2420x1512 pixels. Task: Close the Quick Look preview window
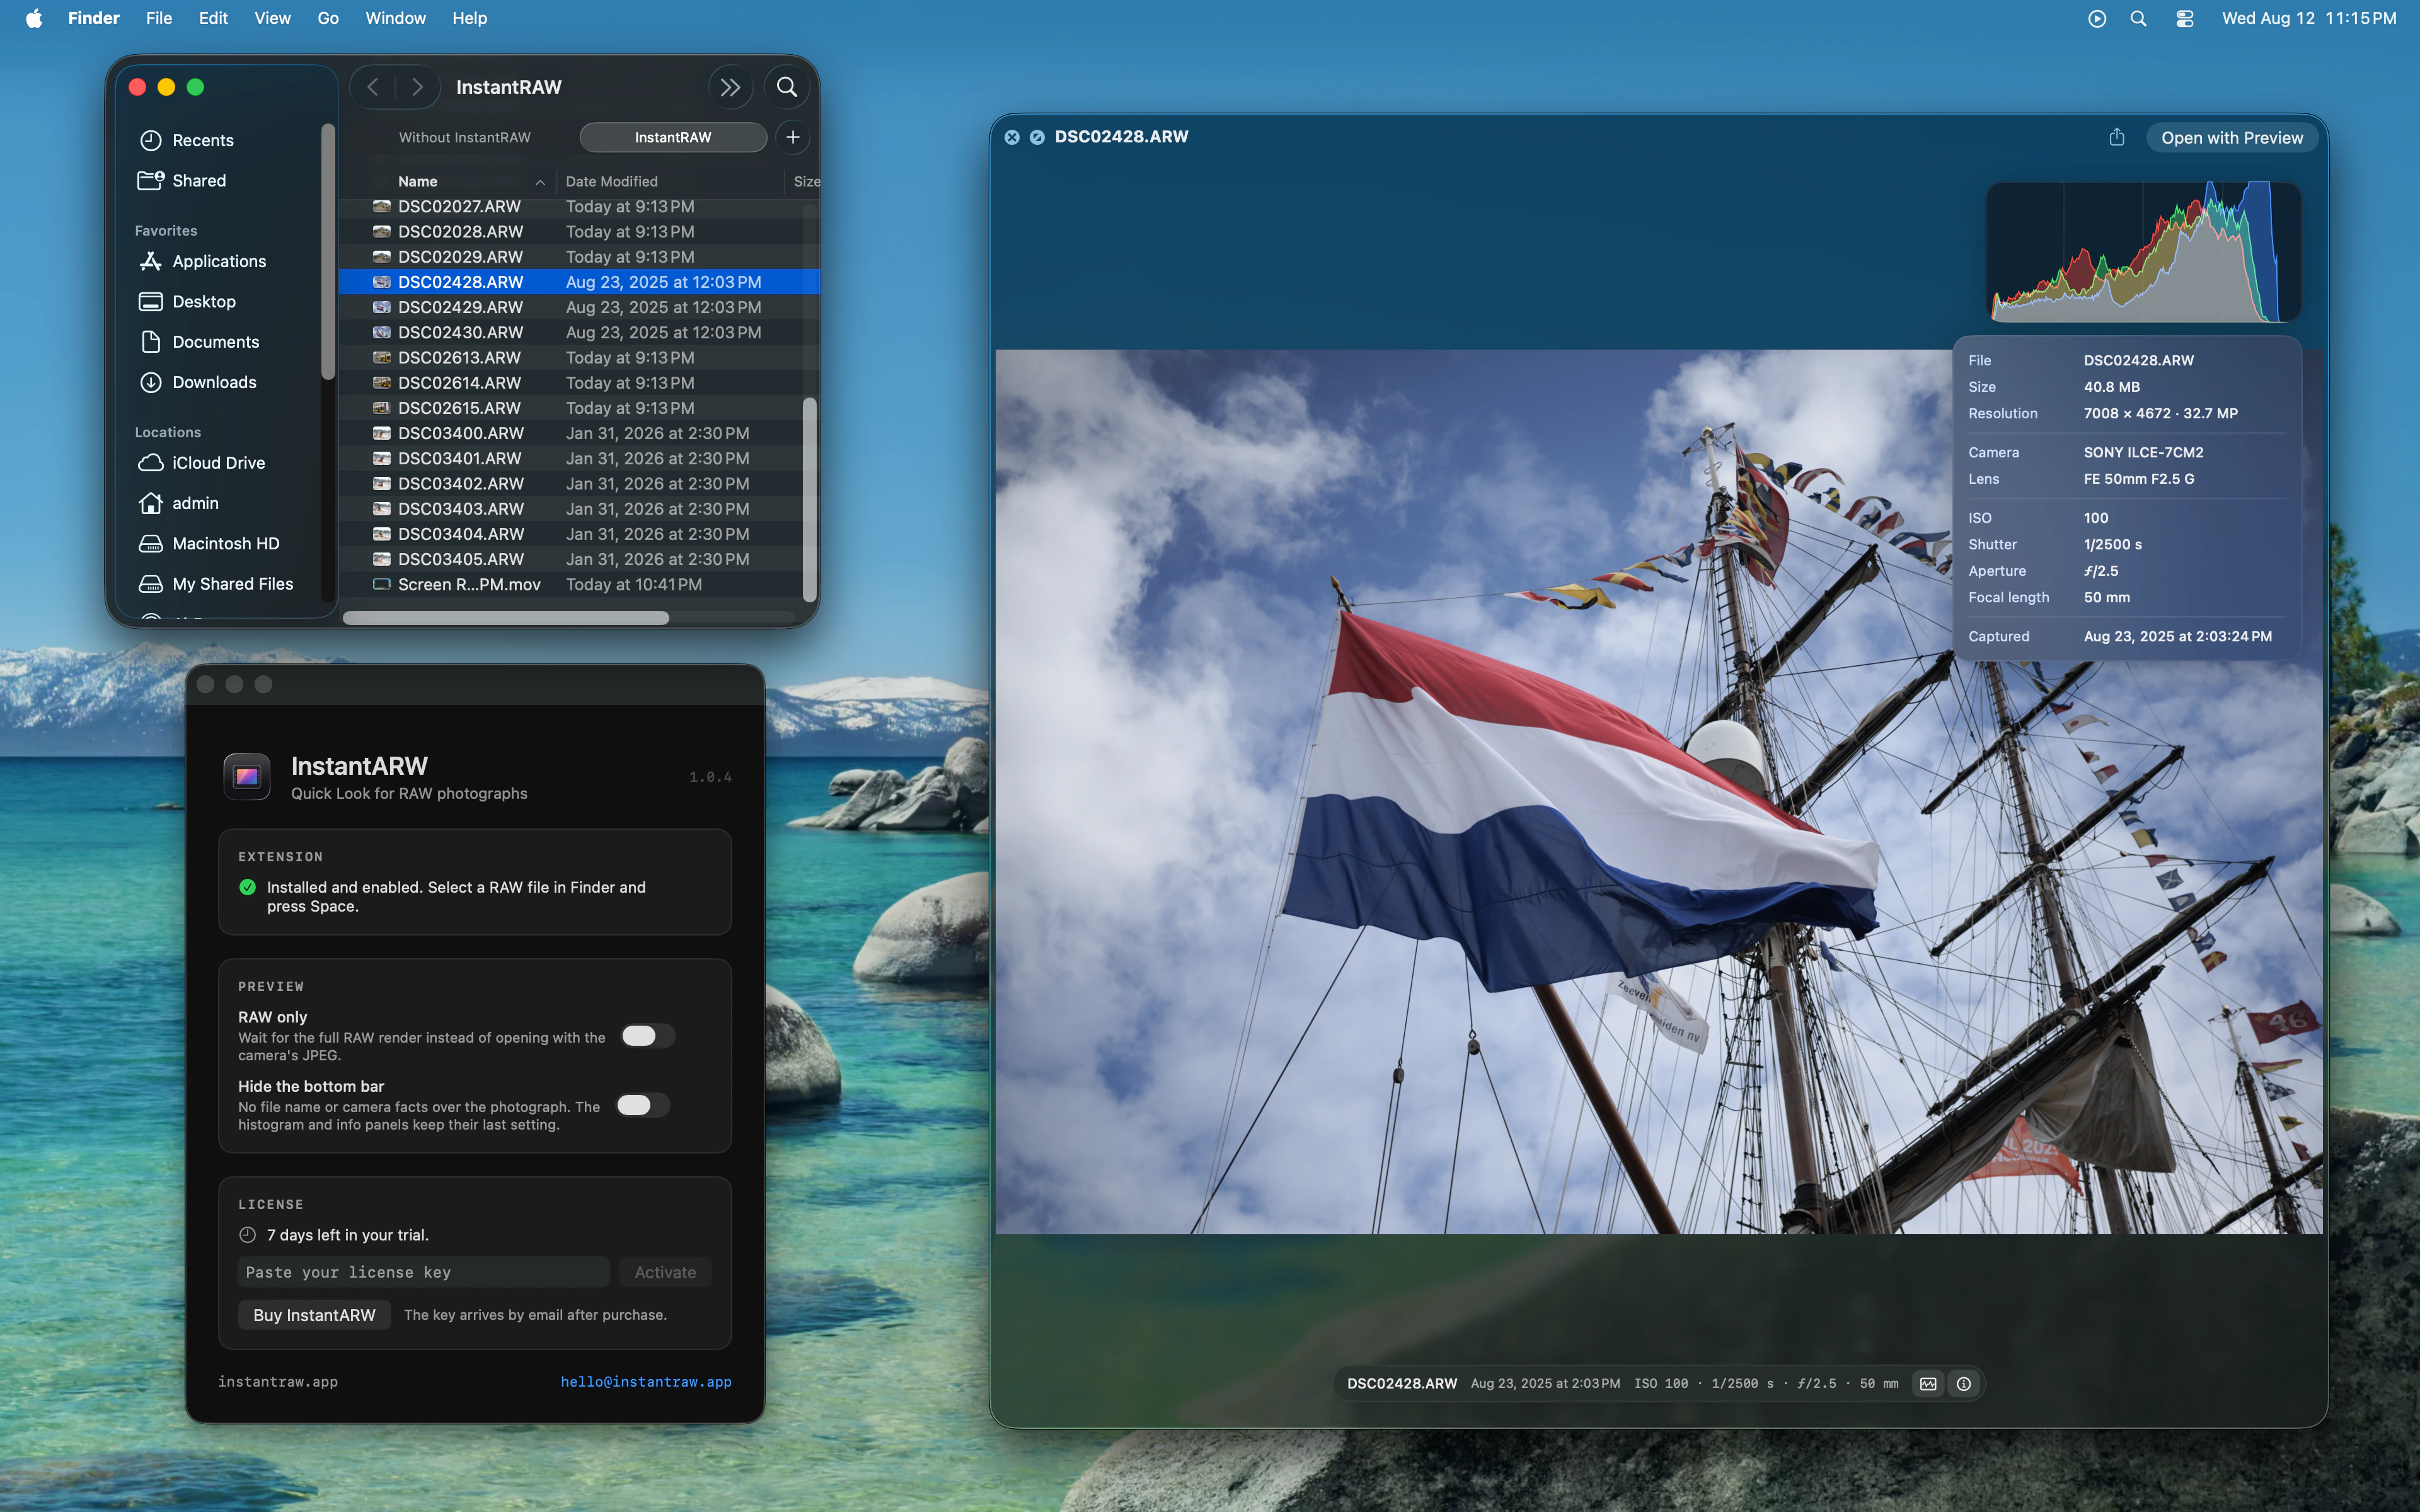pos(1012,137)
